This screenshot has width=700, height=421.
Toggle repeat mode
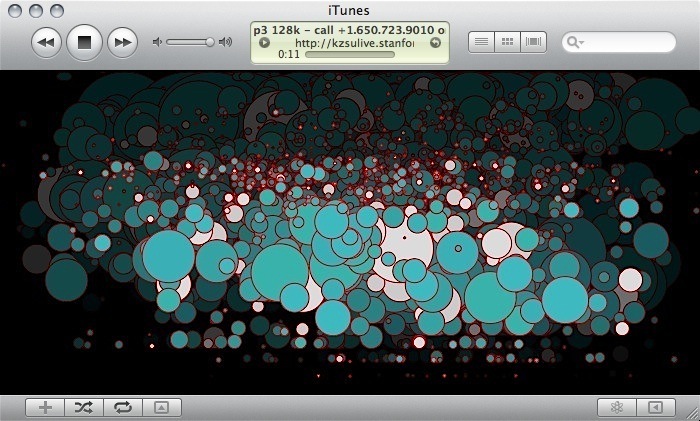click(x=123, y=407)
